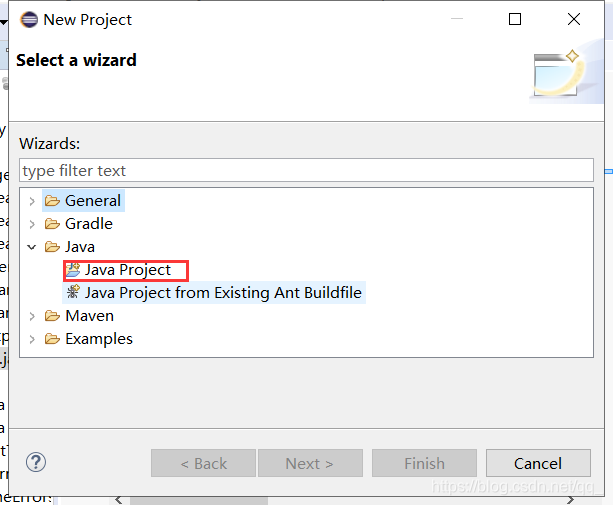
Task: Focus the type filter text field
Action: click(x=306, y=170)
